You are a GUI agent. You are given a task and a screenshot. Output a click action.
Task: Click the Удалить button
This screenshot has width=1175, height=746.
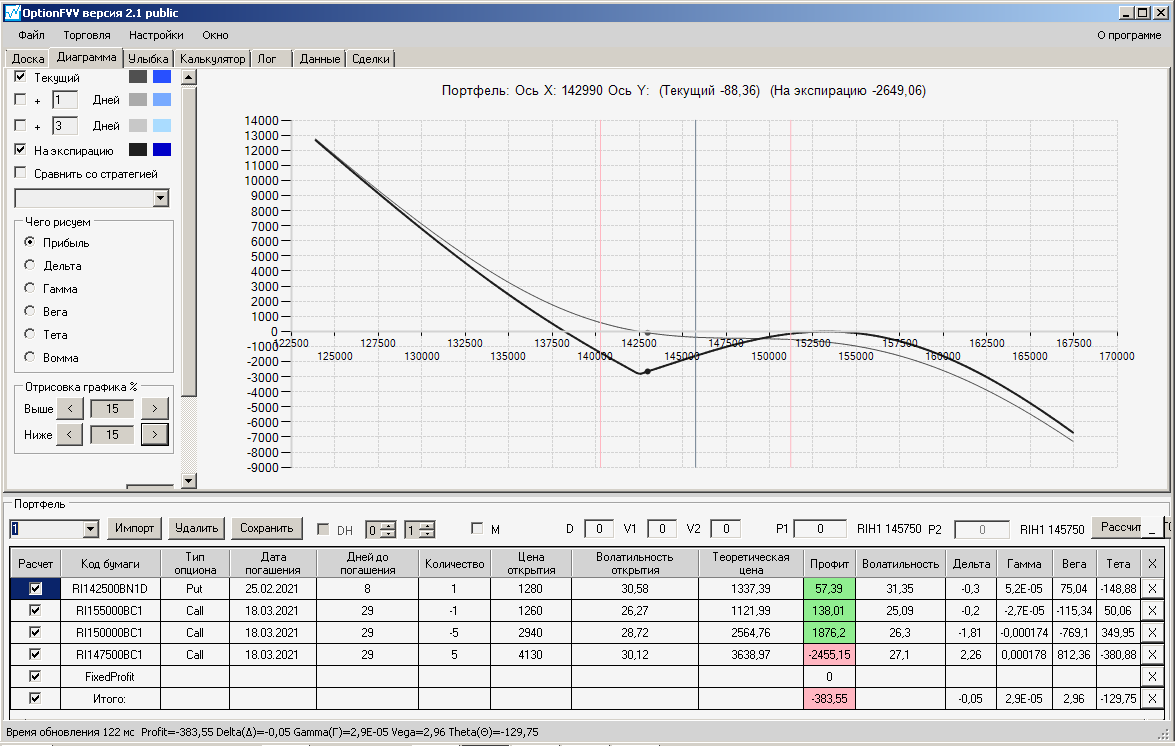[196, 528]
